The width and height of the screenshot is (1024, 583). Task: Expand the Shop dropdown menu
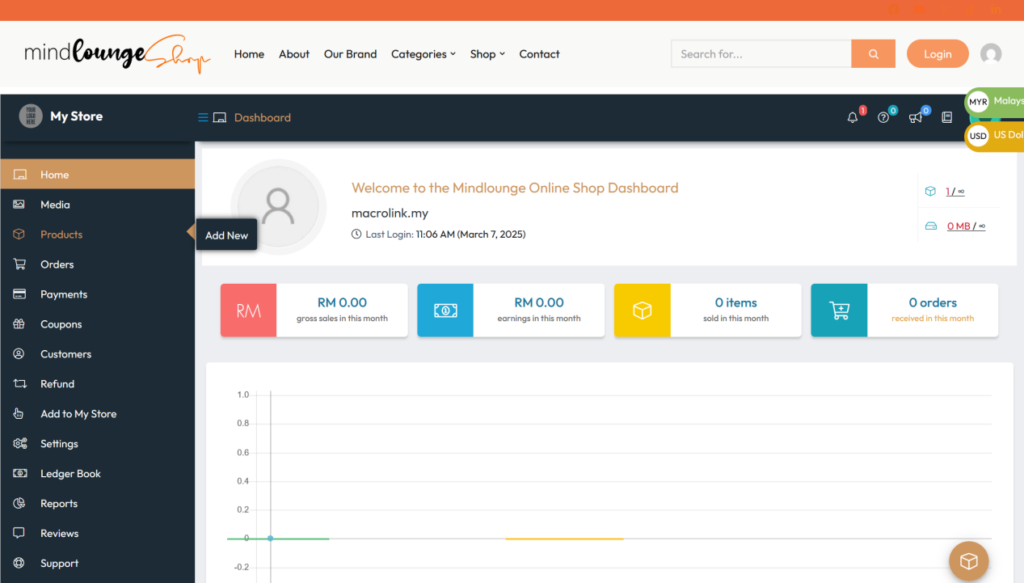[487, 54]
